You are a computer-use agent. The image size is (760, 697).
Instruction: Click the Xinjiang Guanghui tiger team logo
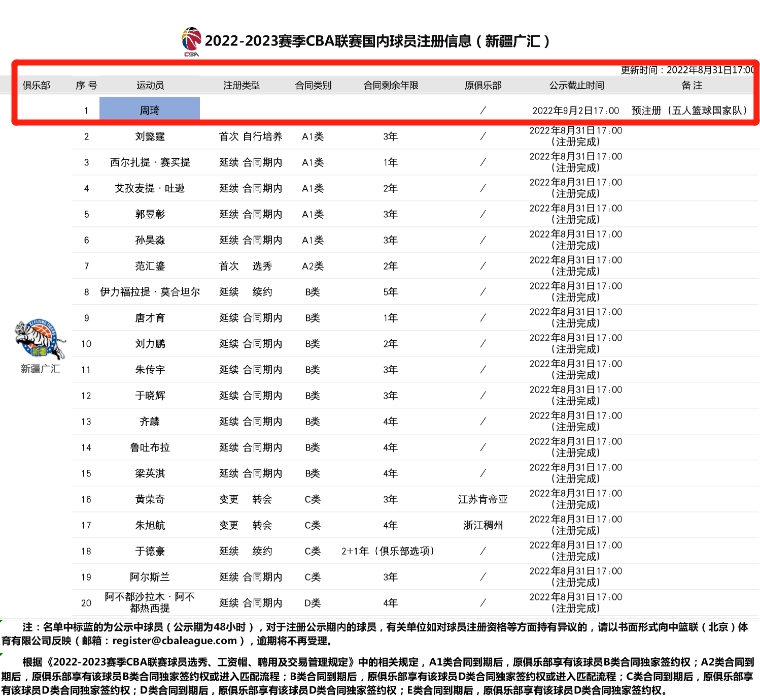click(39, 338)
